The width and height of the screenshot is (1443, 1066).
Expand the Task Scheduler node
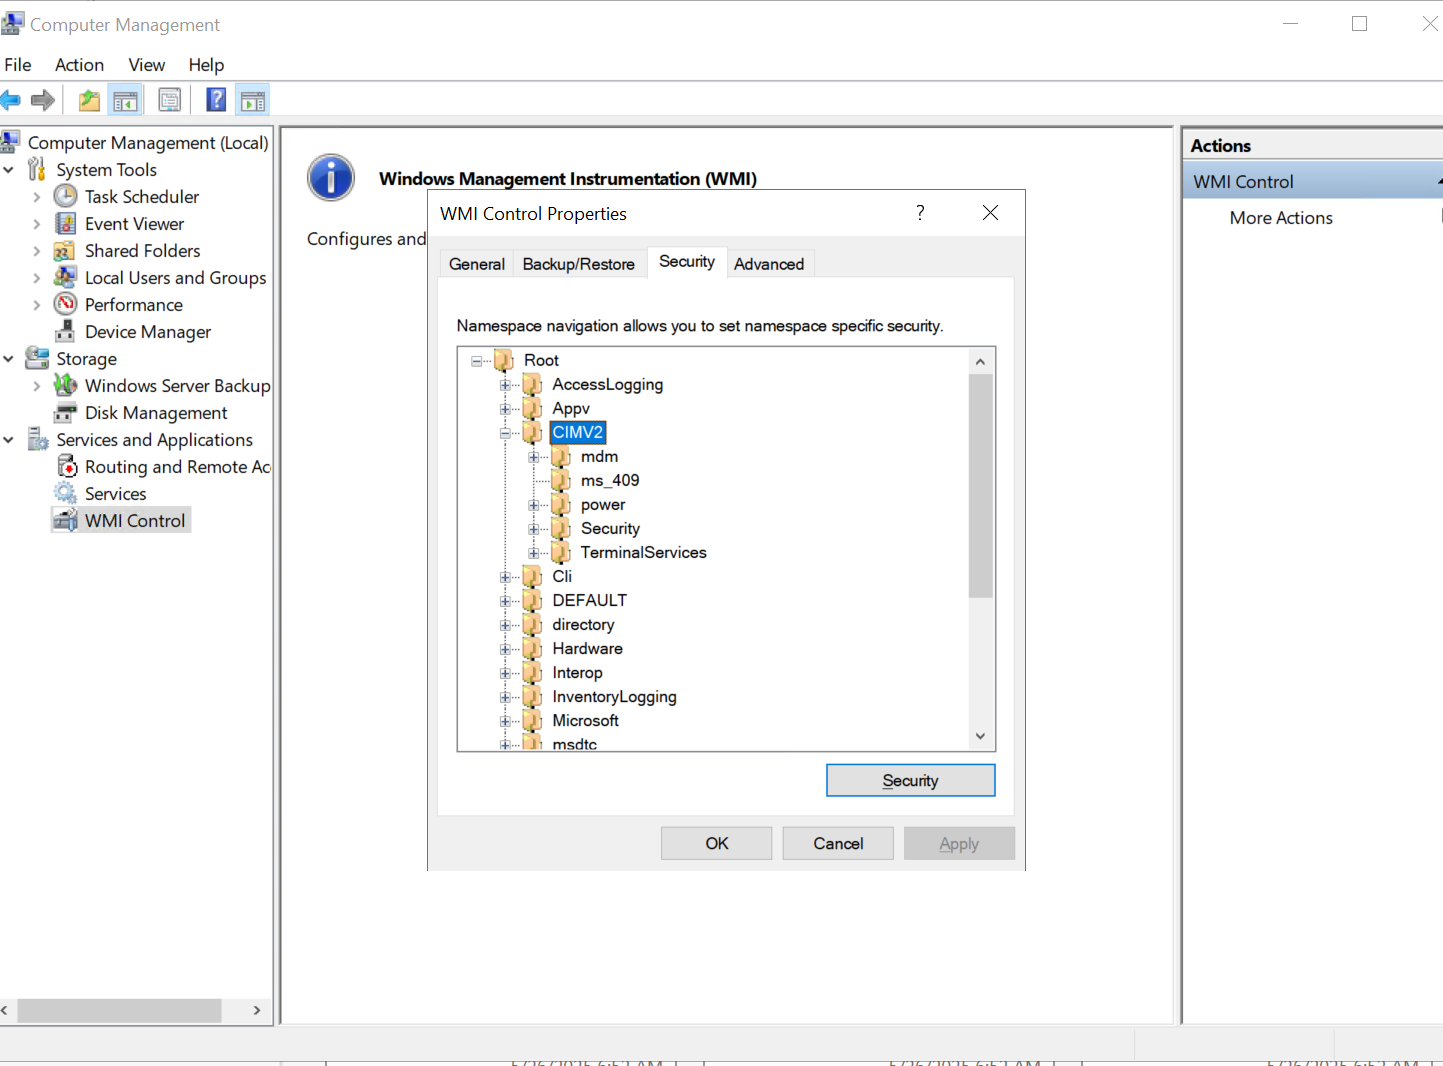(x=37, y=197)
